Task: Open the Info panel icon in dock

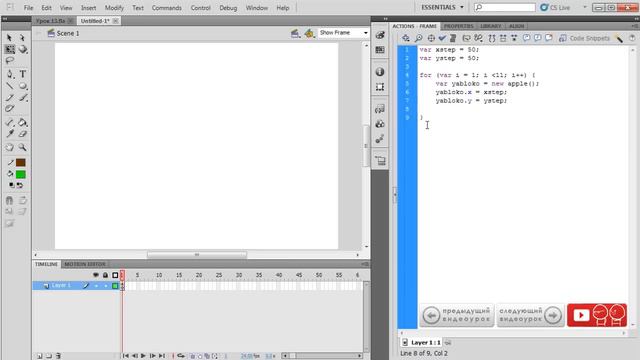Action: pos(380,72)
